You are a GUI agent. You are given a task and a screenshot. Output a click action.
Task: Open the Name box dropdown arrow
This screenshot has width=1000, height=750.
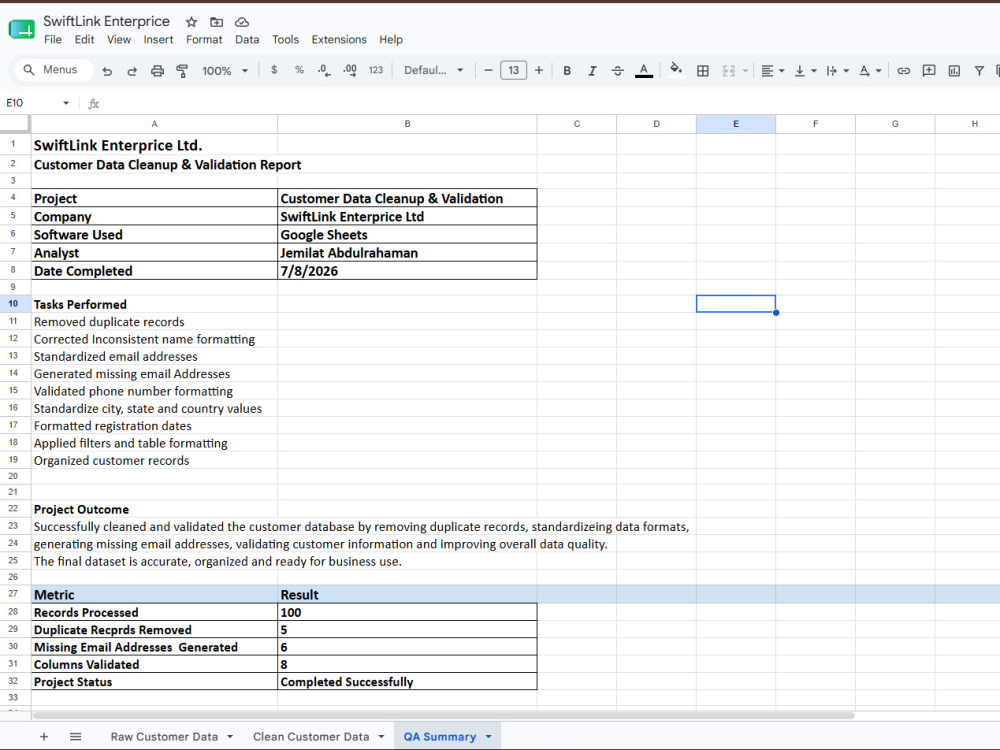pos(66,103)
